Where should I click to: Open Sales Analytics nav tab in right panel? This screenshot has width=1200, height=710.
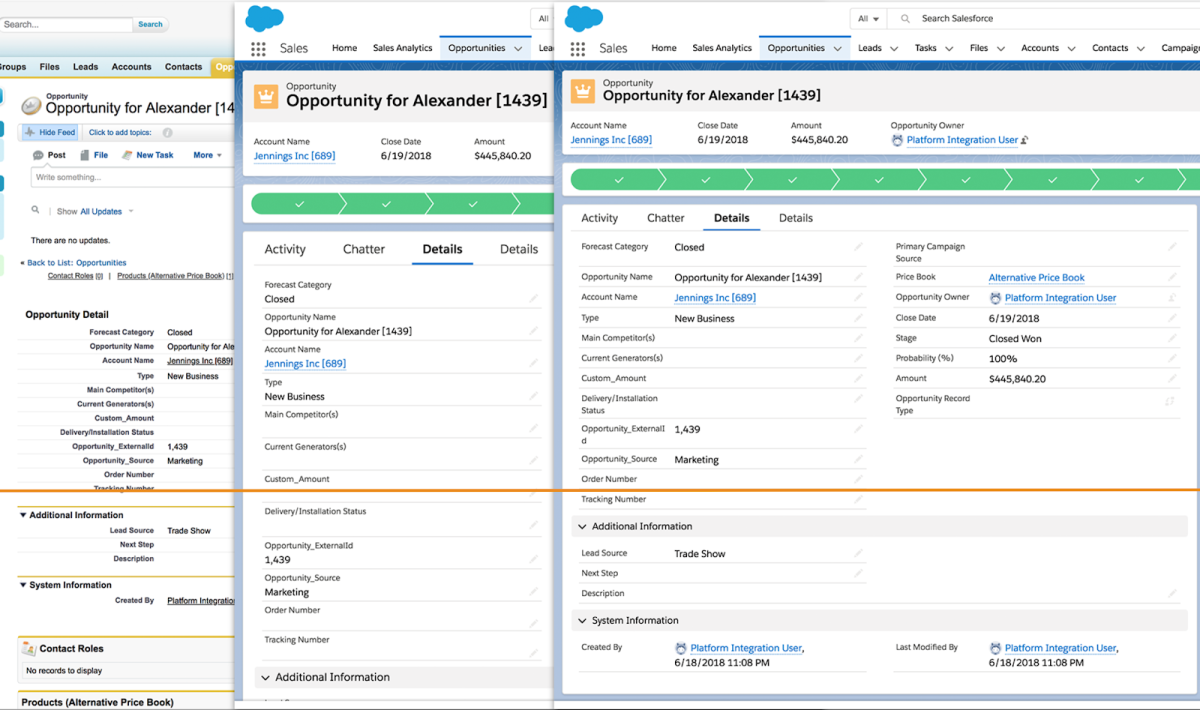(721, 48)
